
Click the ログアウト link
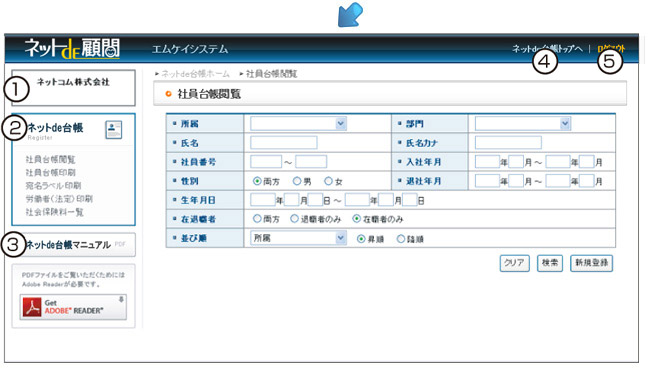[611, 49]
